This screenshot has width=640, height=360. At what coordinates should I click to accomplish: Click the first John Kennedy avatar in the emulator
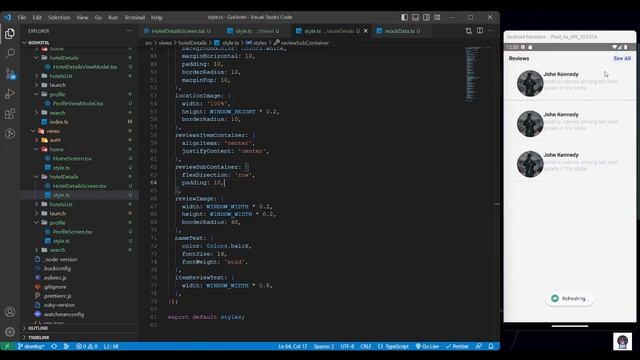(x=530, y=83)
